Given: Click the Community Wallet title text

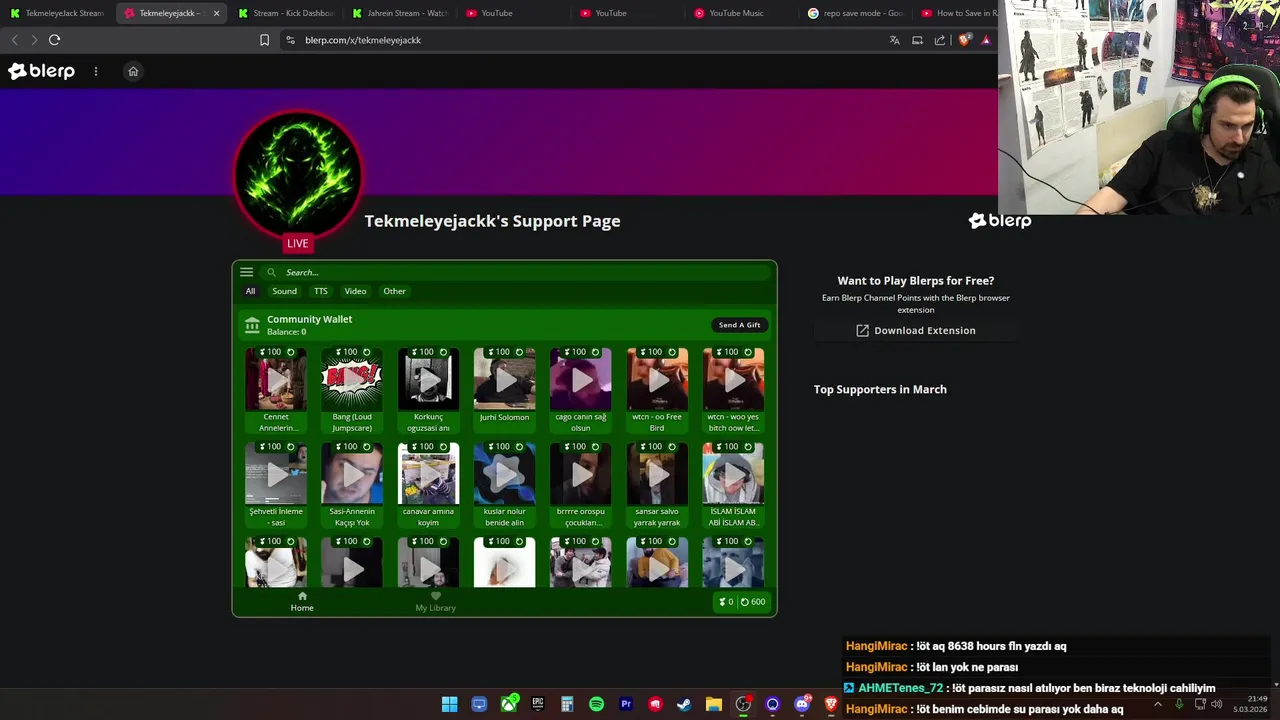Looking at the screenshot, I should click(x=309, y=319).
